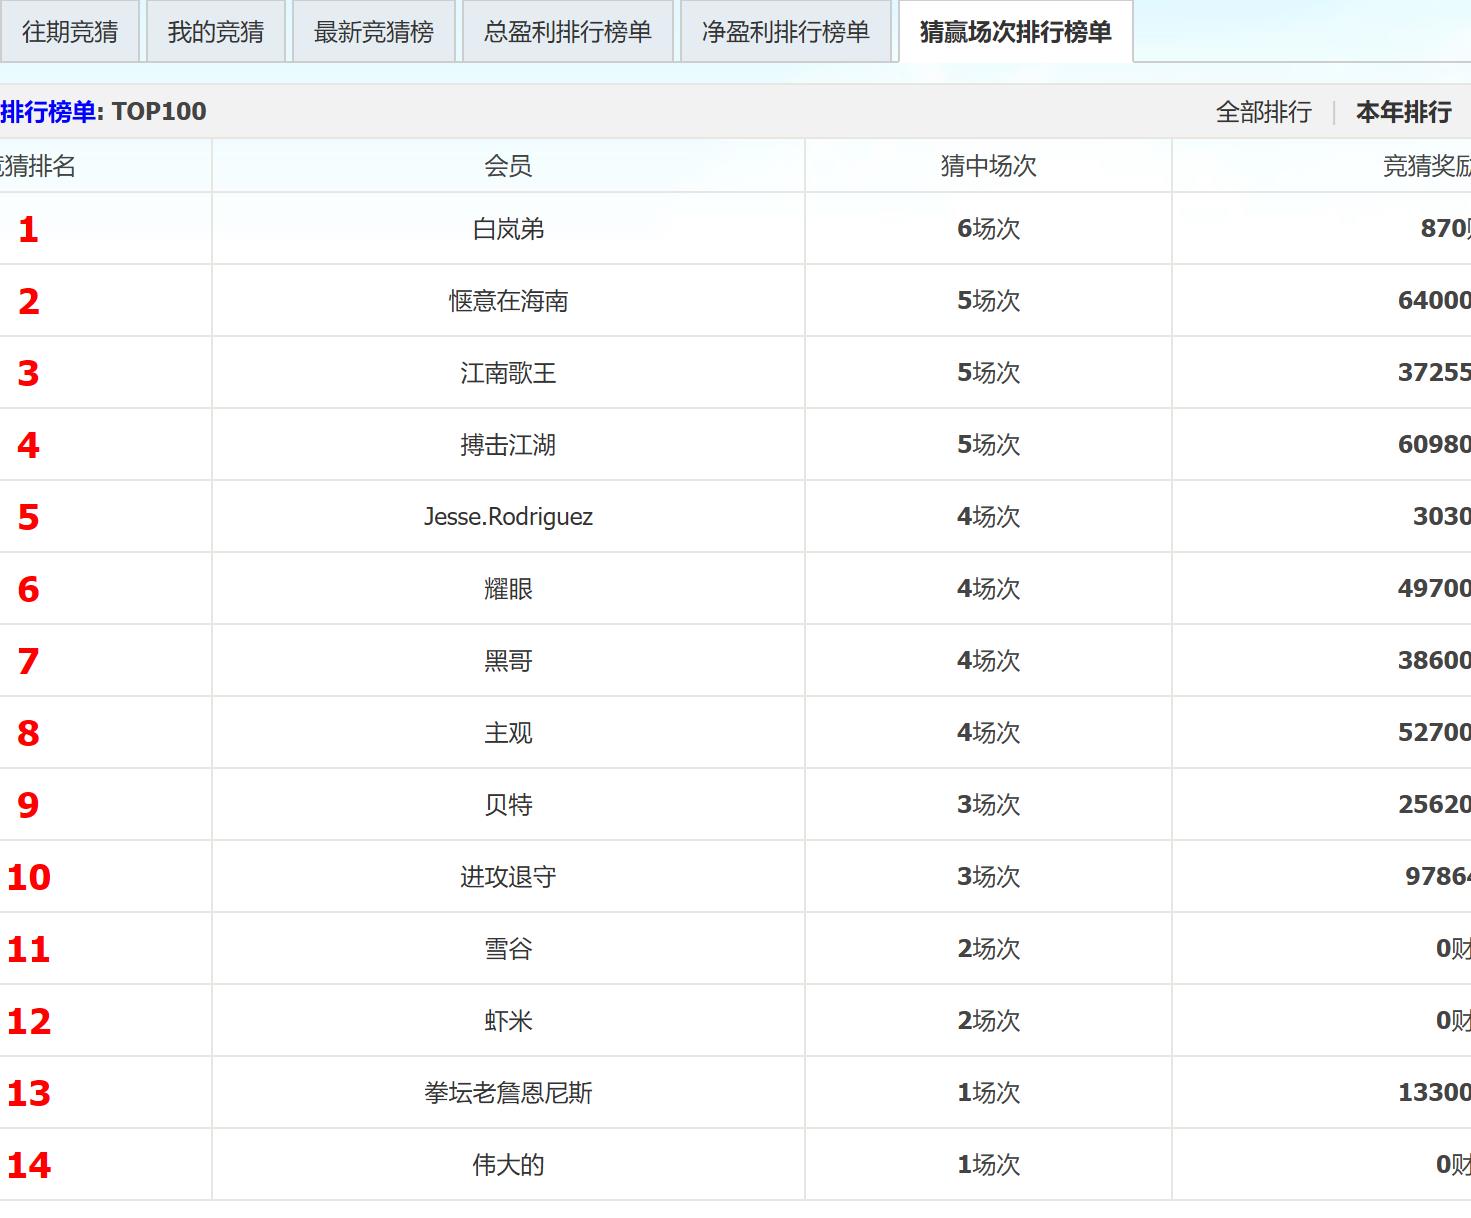Click the 猜赢场次排行榜单 tab
The height and width of the screenshot is (1218, 1471).
click(1015, 32)
